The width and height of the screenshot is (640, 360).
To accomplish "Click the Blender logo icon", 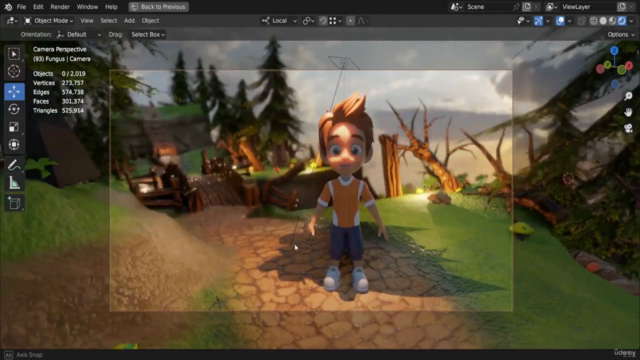I will 8,7.
